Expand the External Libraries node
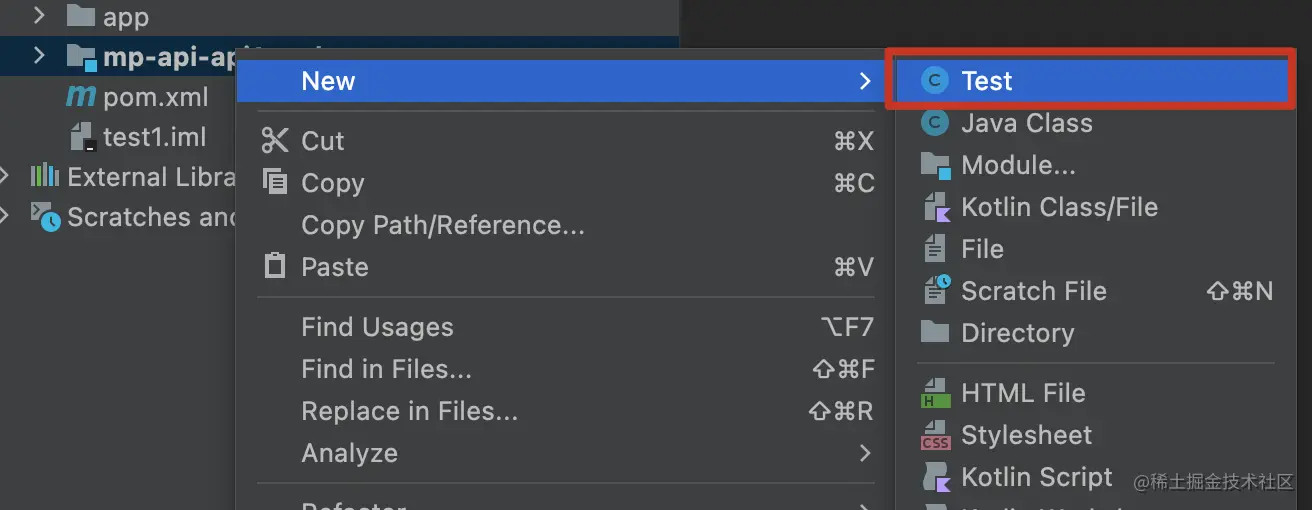 click(x=8, y=177)
